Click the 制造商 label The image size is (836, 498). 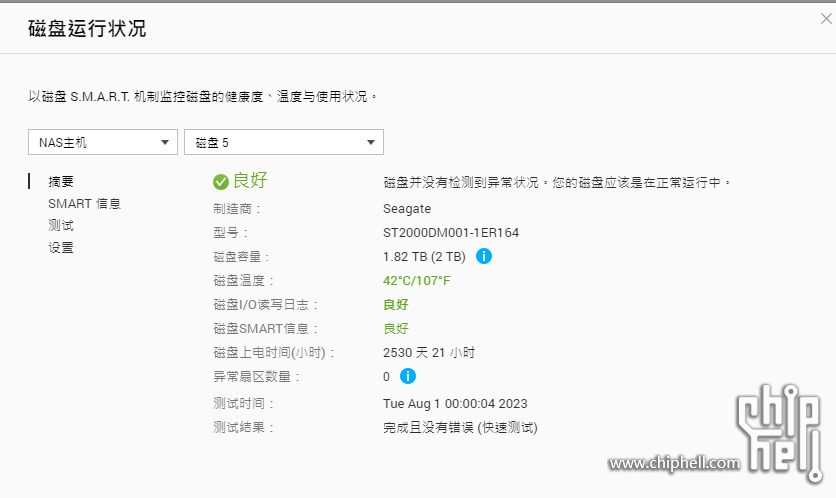click(237, 208)
